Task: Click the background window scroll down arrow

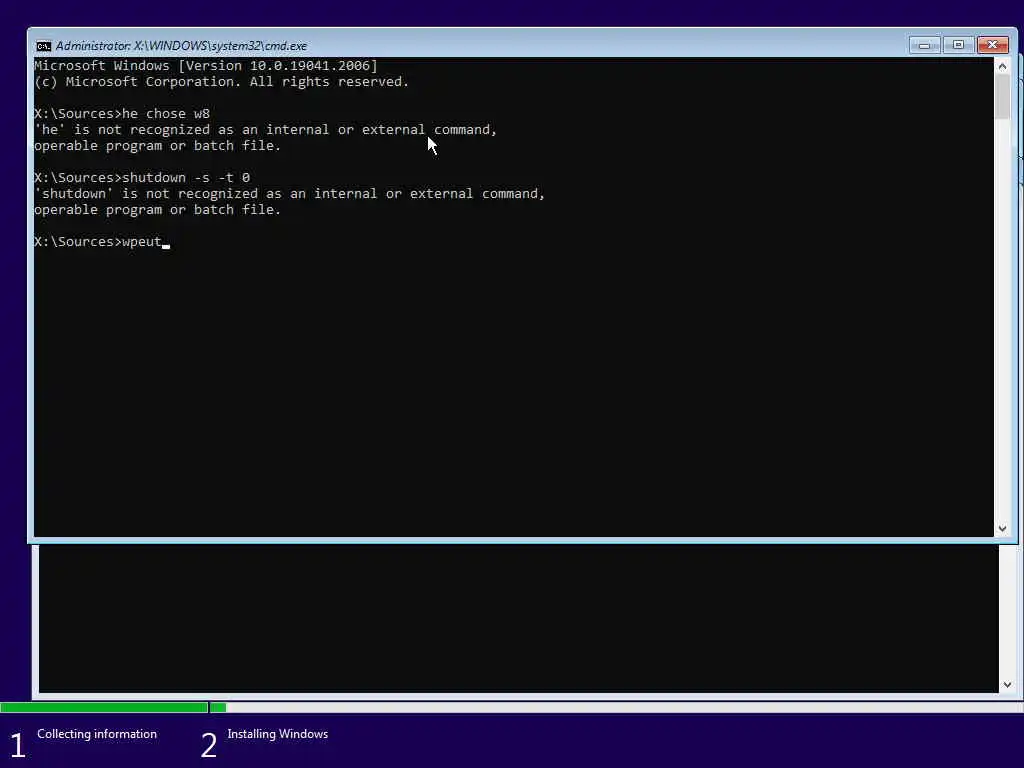Action: 1007,684
